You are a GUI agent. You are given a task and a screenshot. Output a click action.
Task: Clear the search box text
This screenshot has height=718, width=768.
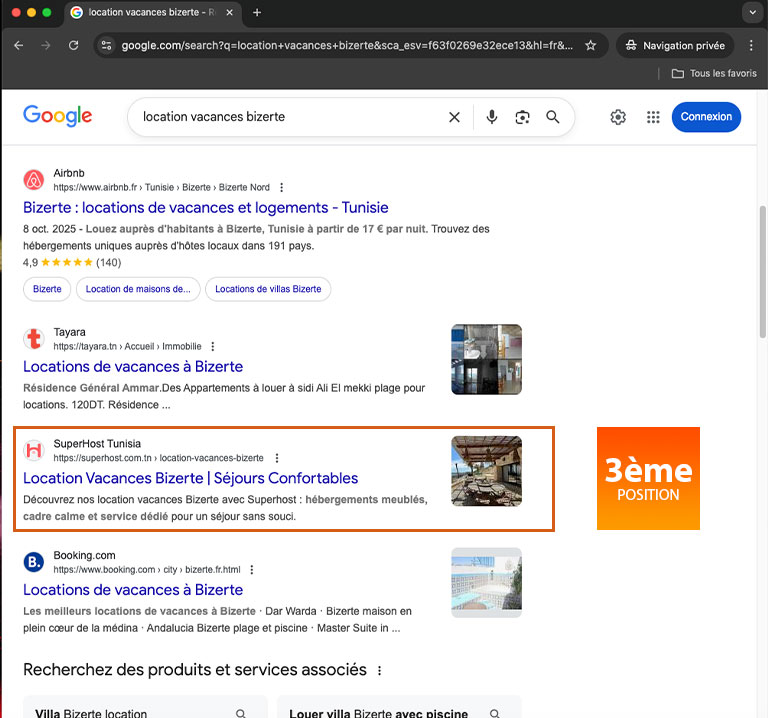[x=454, y=117]
